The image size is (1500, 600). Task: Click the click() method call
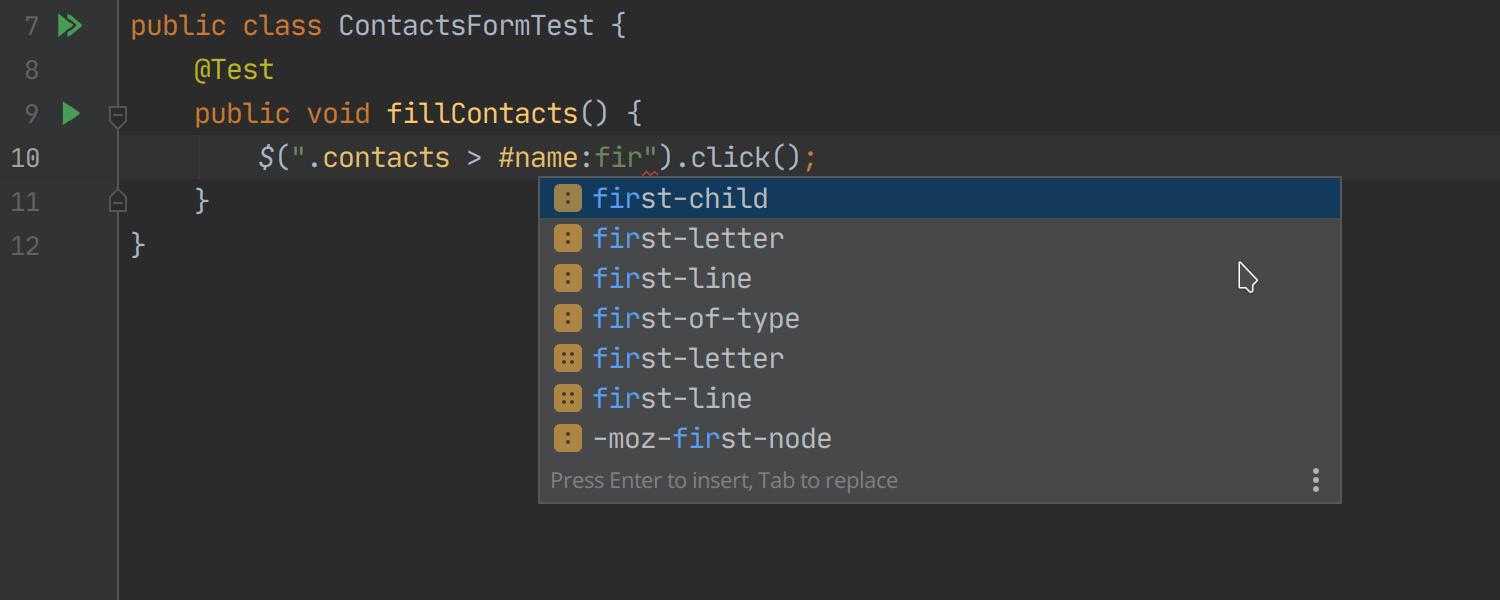pos(746,158)
